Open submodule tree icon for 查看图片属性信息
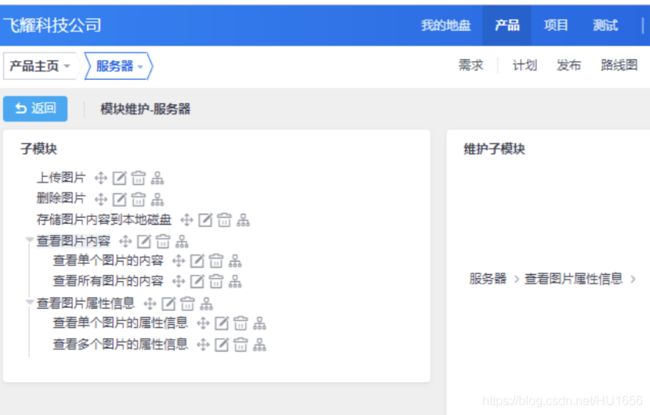This screenshot has width=650, height=415. pos(206,304)
